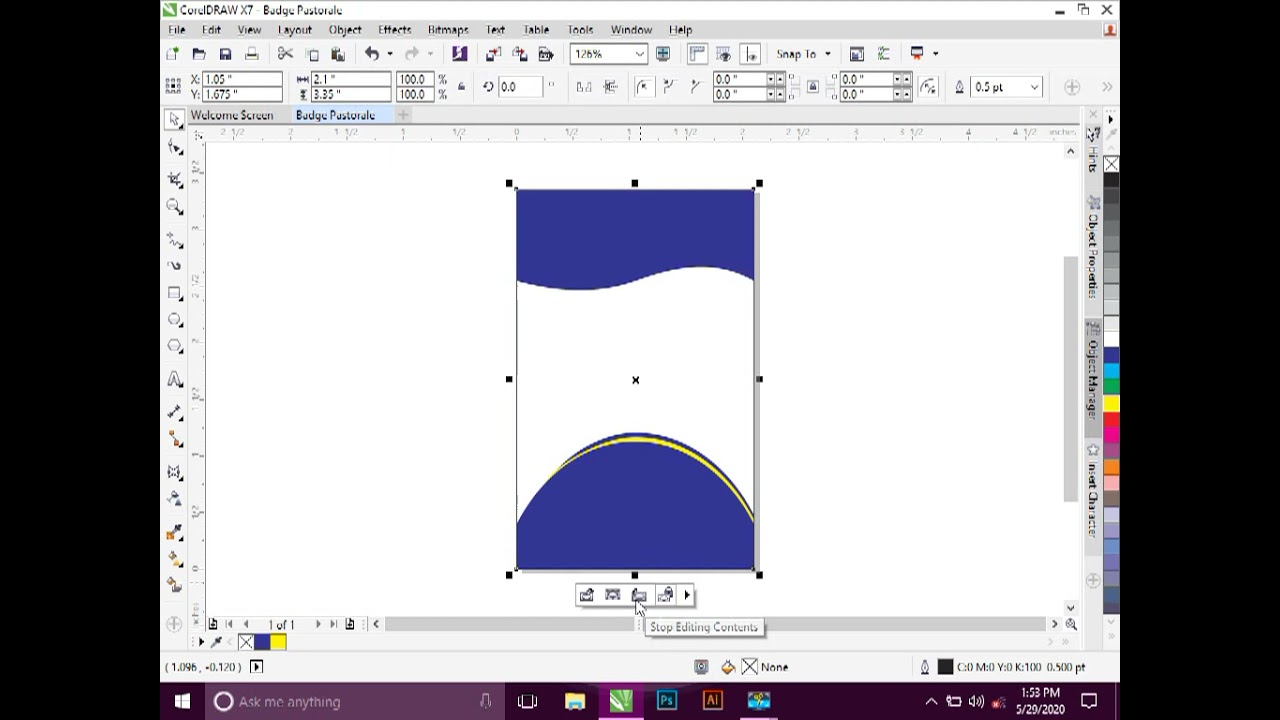The width and height of the screenshot is (1280, 720).
Task: Select the Freehand tool in the toolbox
Action: point(175,240)
